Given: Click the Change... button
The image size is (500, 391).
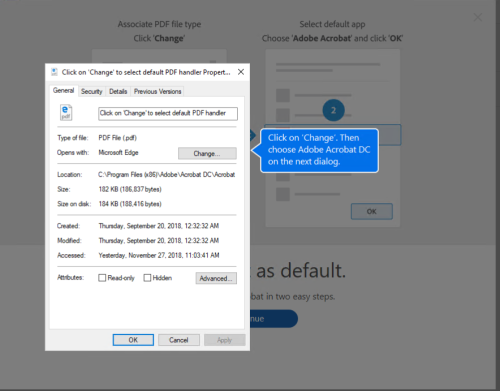Looking at the screenshot, I should tap(207, 153).
